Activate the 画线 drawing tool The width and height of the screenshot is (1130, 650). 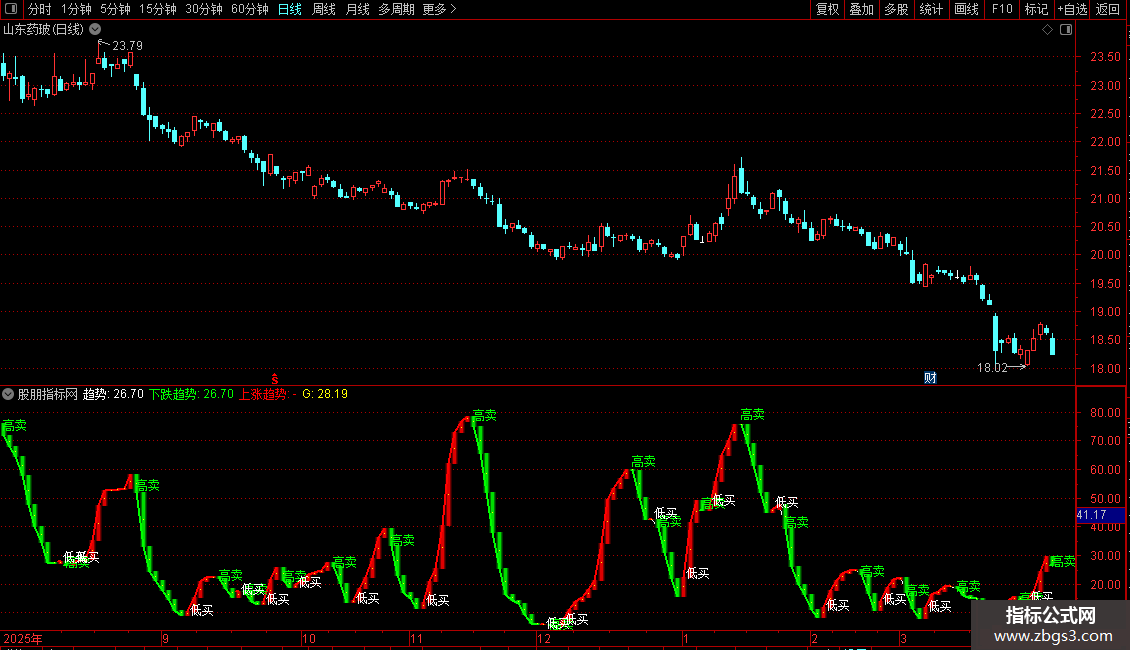coord(966,9)
